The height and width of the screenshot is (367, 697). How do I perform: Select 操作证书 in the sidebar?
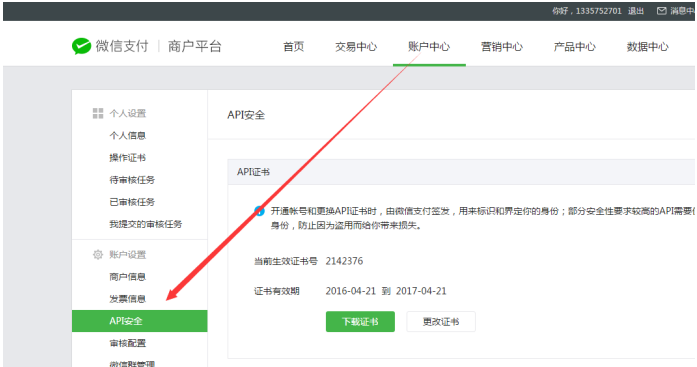128,158
